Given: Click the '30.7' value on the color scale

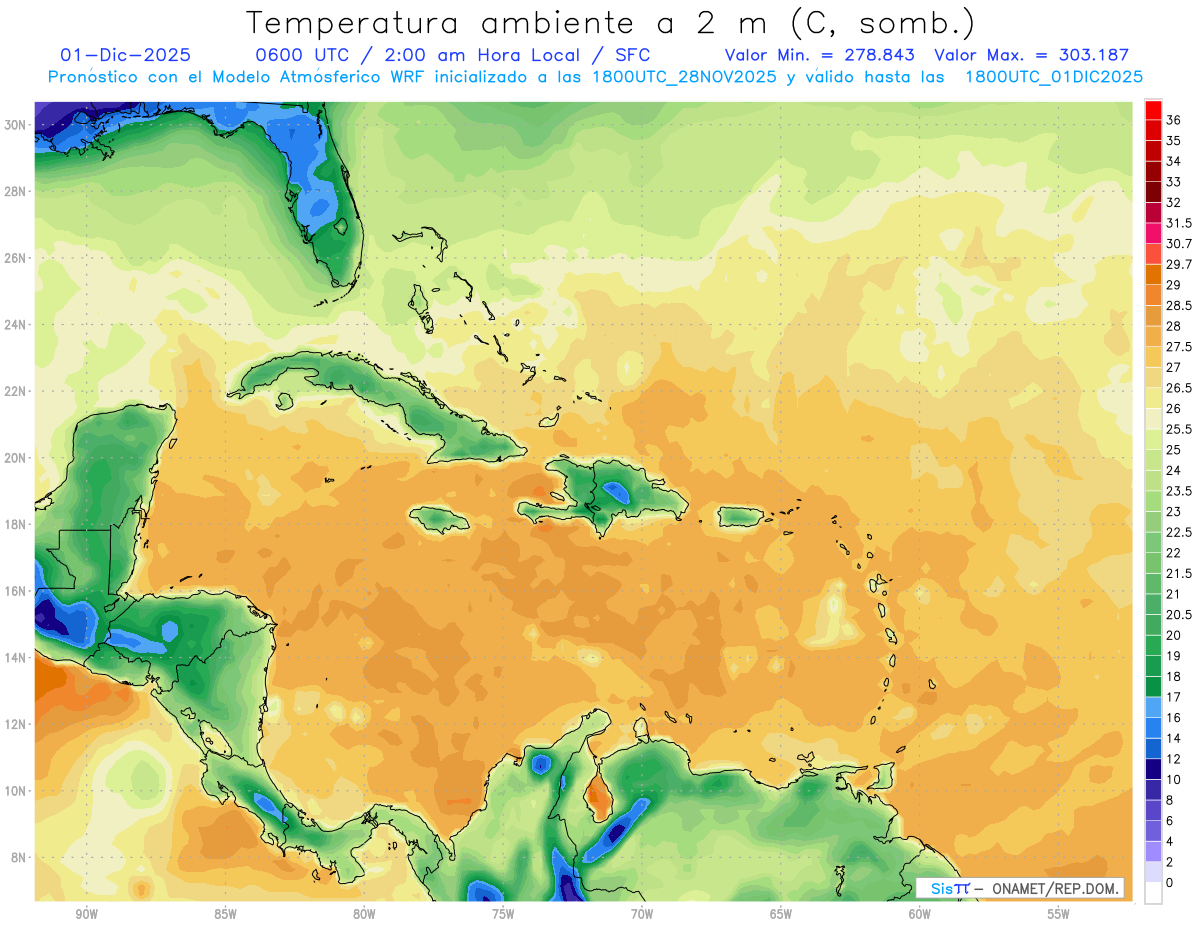Looking at the screenshot, I should click(x=1178, y=244).
